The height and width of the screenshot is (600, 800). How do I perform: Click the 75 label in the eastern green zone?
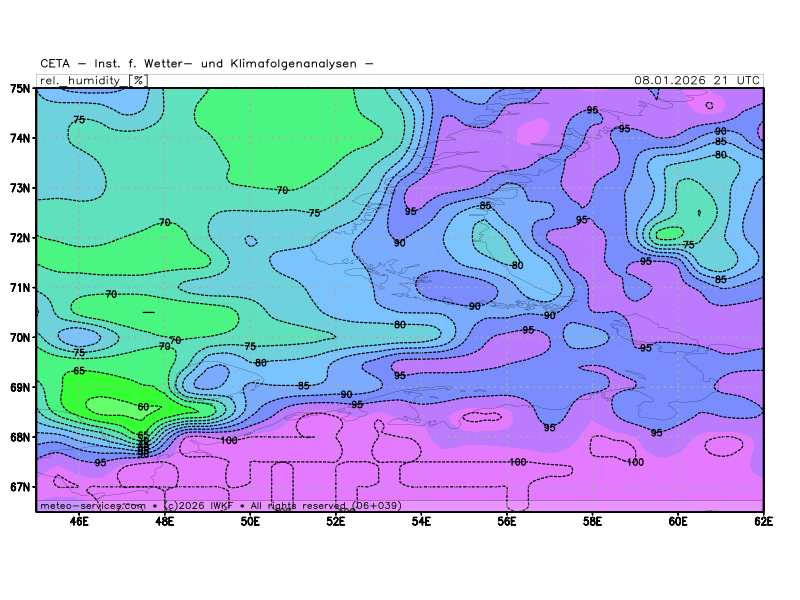(688, 244)
